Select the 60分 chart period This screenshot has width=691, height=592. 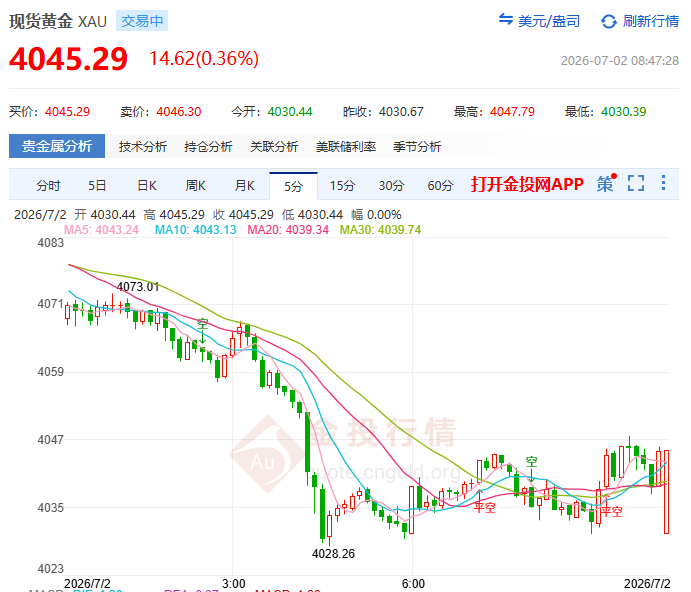coord(440,186)
